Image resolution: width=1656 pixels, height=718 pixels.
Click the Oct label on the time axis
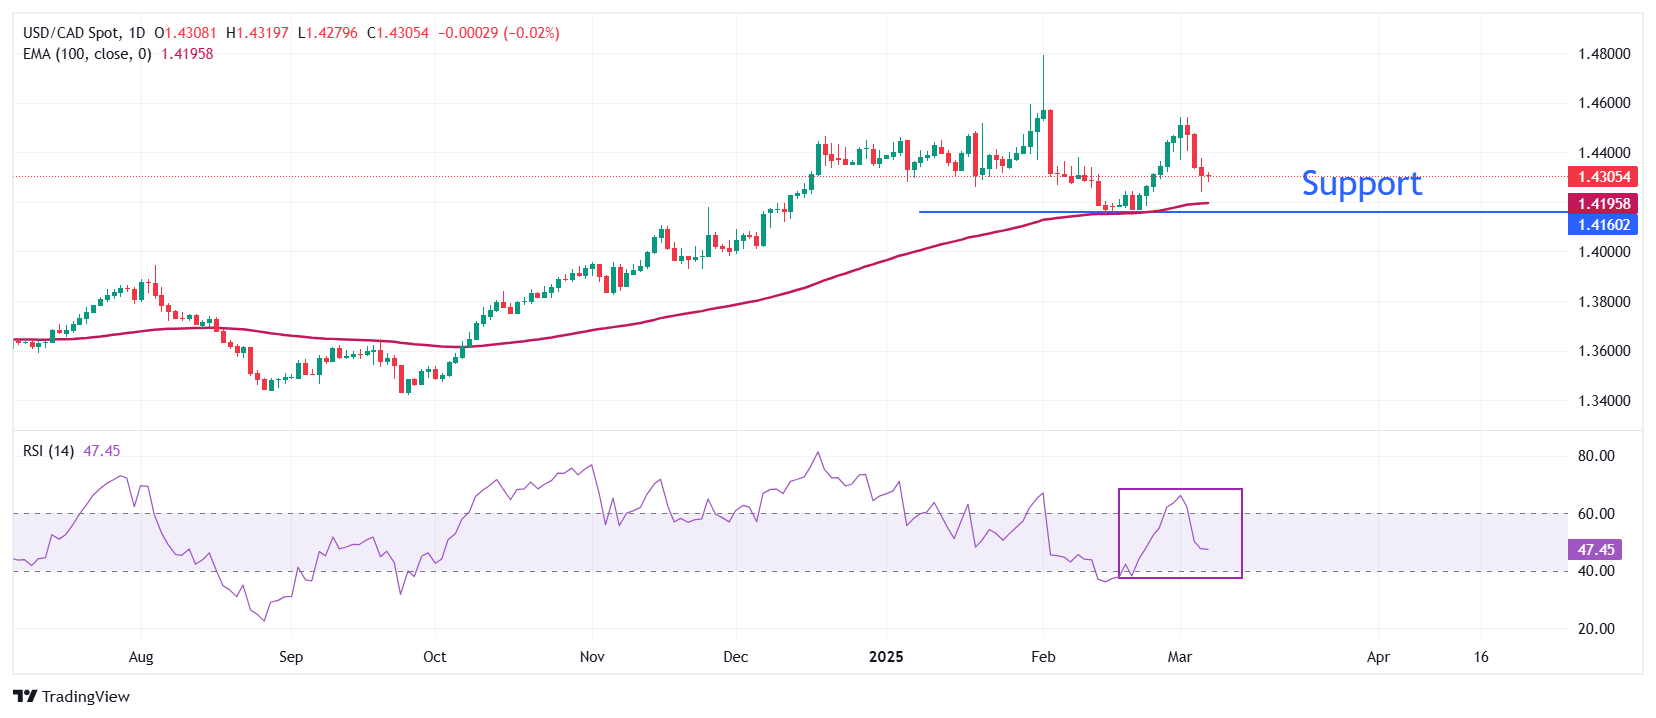tap(435, 657)
